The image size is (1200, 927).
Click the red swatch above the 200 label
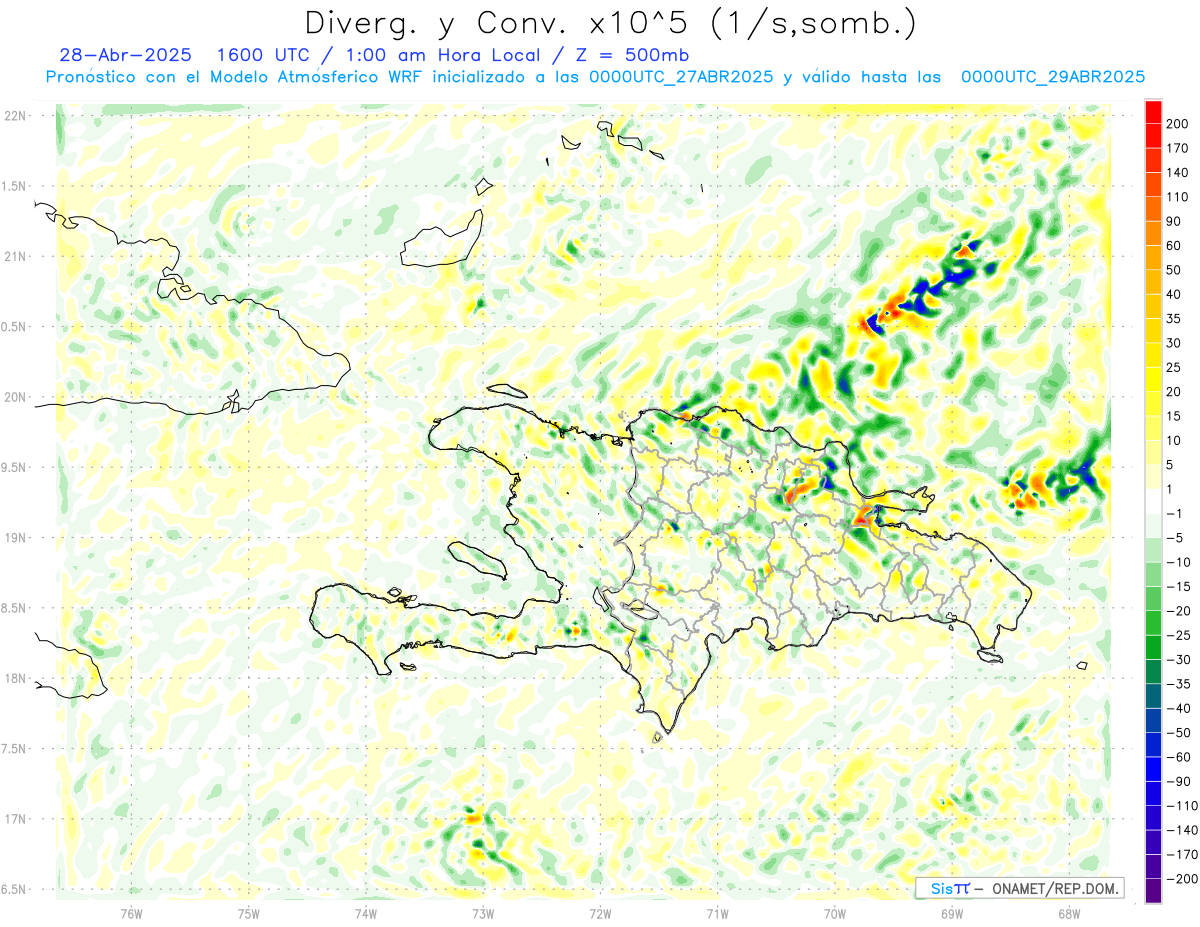tap(1153, 111)
